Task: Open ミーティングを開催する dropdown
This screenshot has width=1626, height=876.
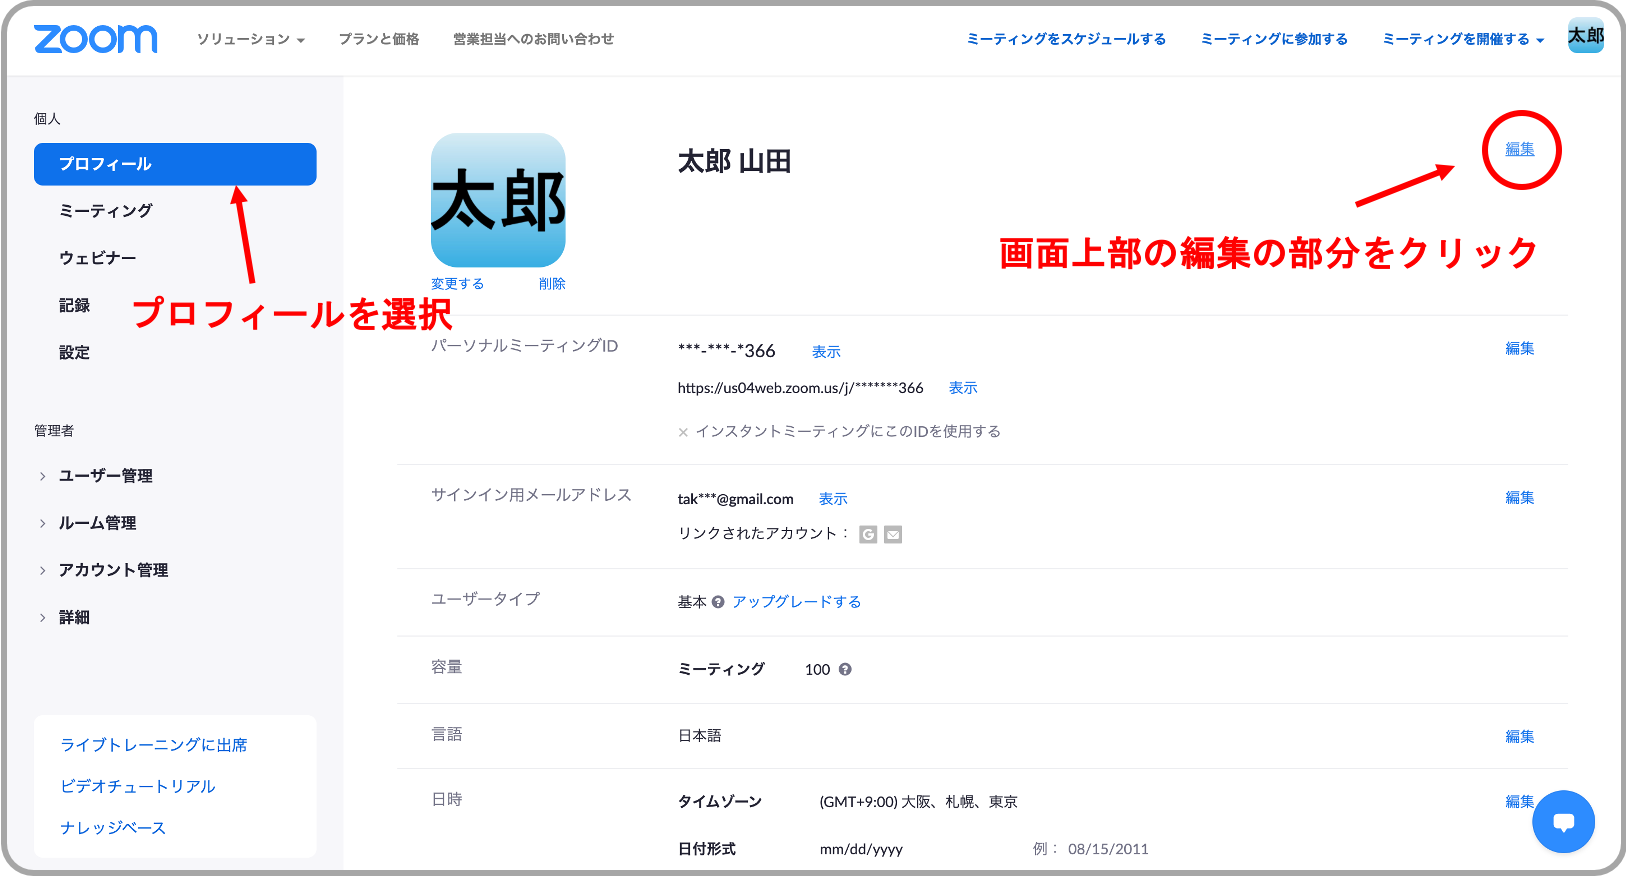Action: pos(1462,39)
